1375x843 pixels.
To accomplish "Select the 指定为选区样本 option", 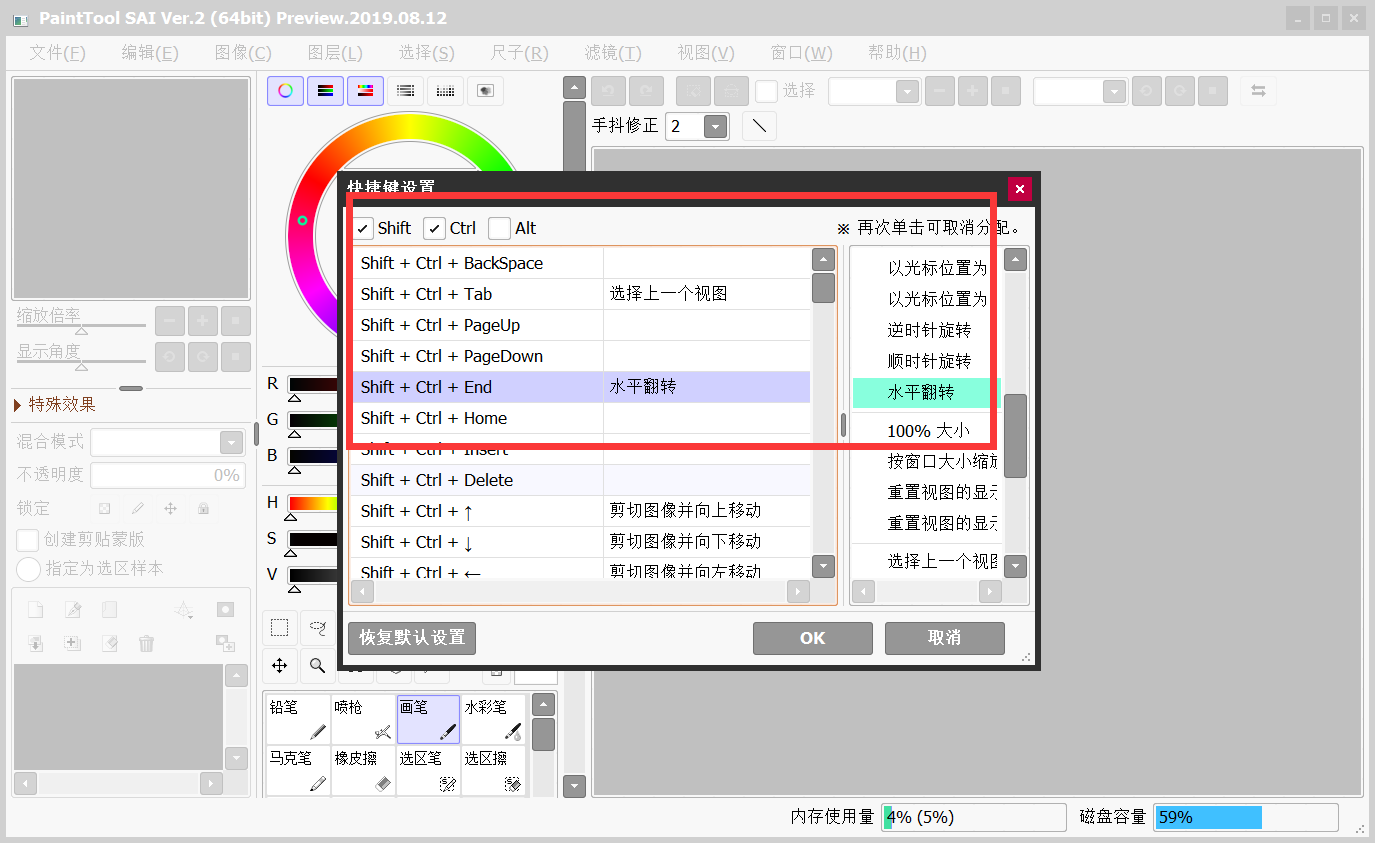I will click(29, 569).
